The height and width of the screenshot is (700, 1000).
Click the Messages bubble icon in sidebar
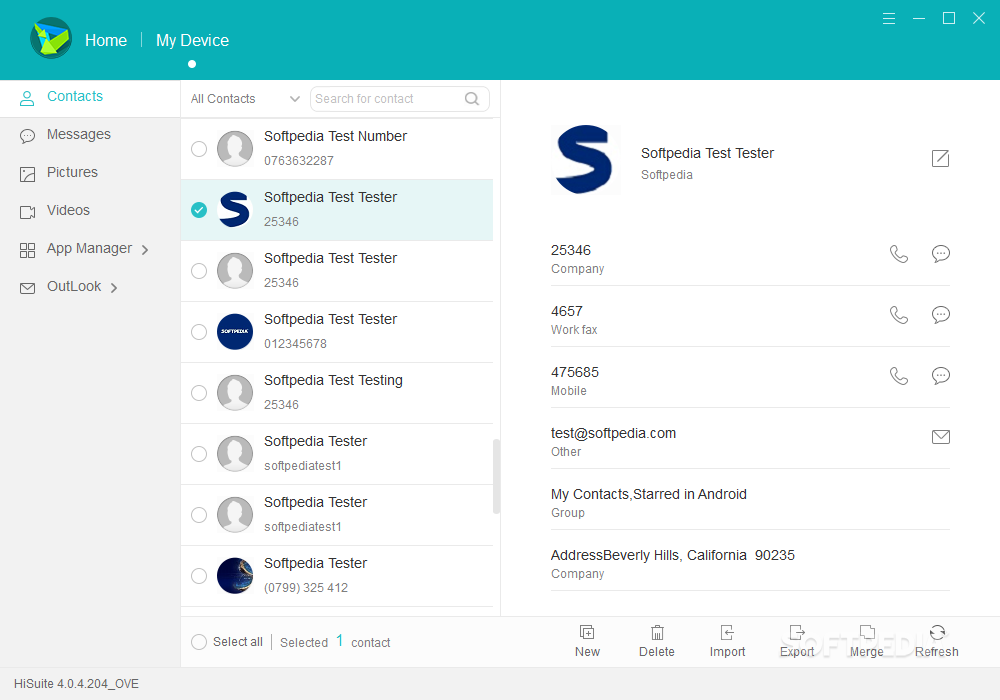[x=27, y=136]
